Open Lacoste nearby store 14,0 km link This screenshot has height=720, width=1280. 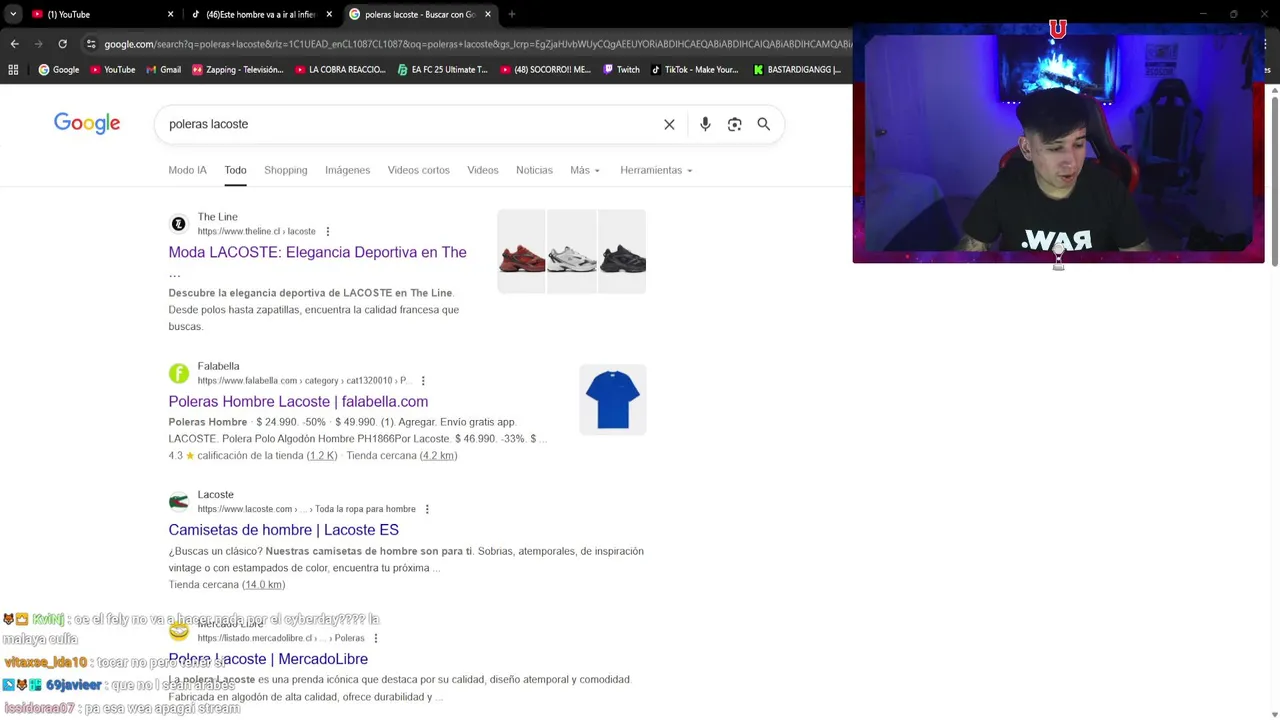coord(263,584)
